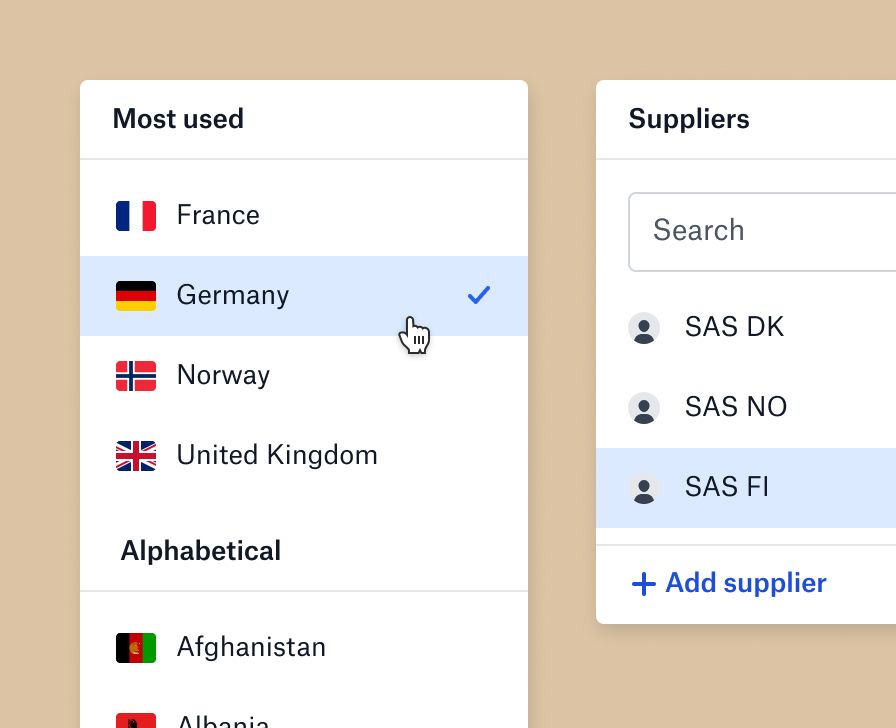Uncheck the checkmark next to Germany

click(x=479, y=295)
